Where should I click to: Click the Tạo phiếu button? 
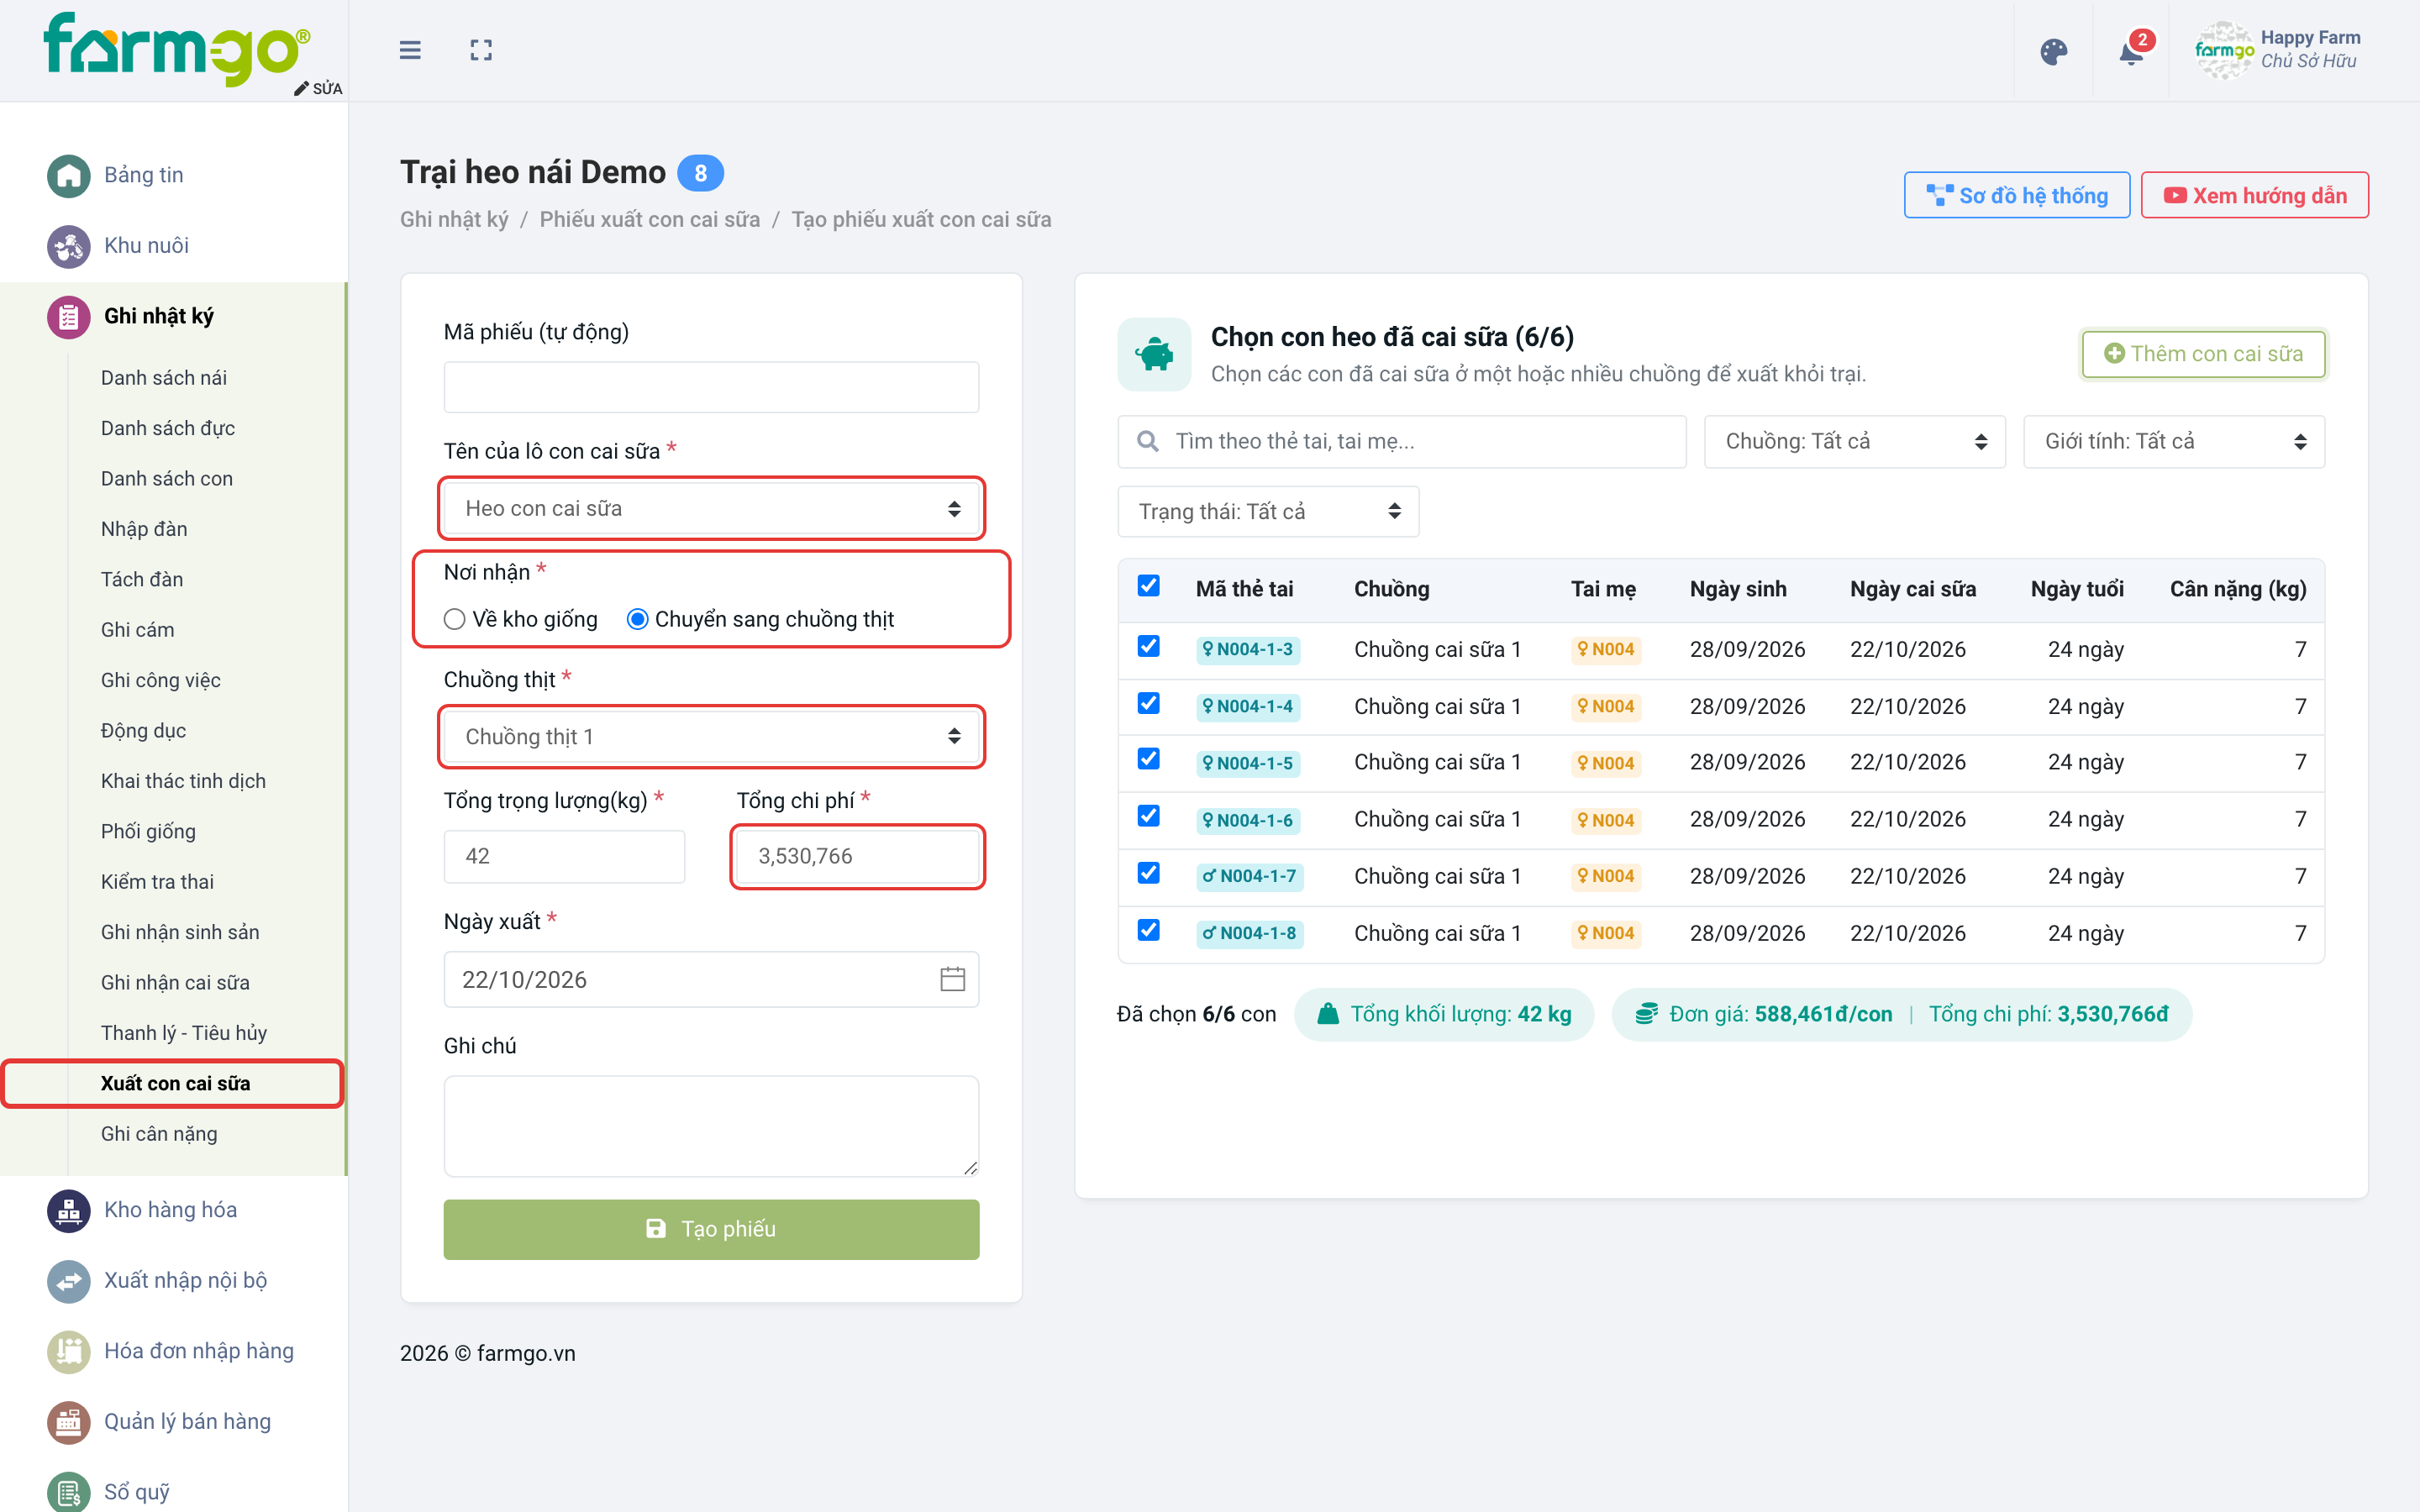pyautogui.click(x=711, y=1229)
